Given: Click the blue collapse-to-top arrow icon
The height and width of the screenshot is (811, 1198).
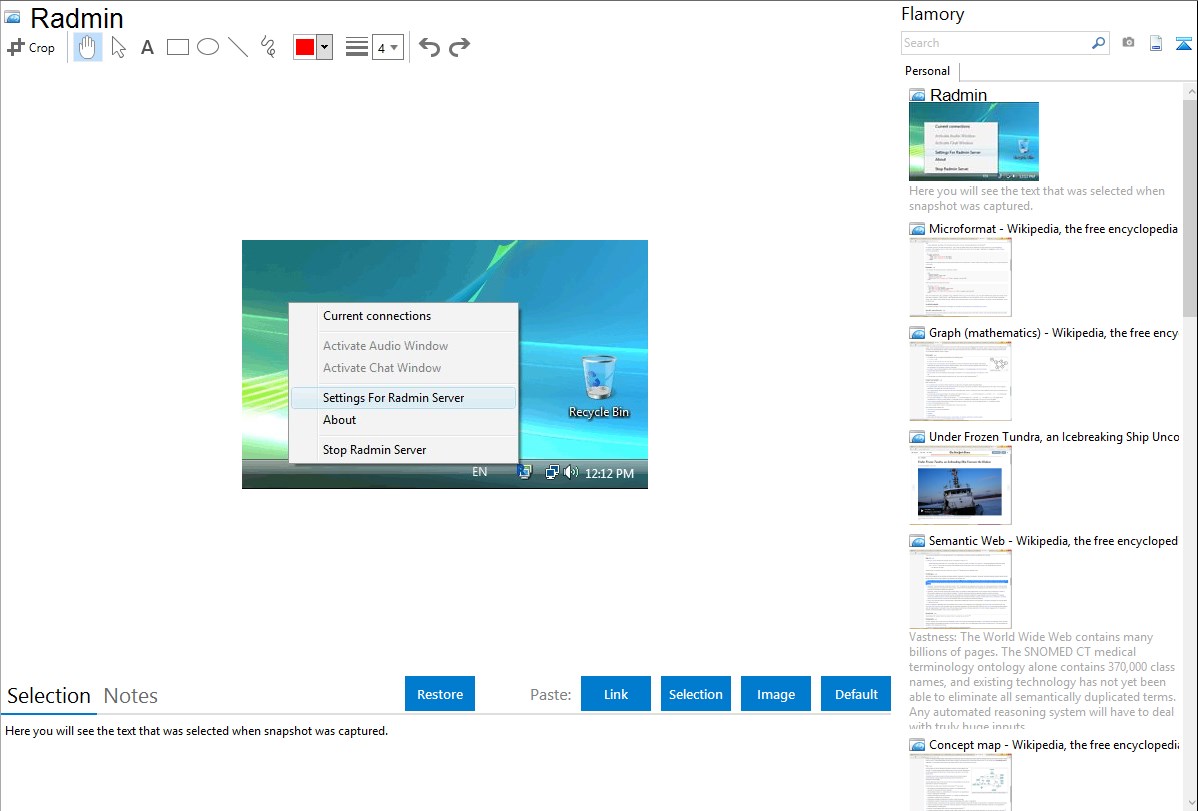Looking at the screenshot, I should [1184, 43].
